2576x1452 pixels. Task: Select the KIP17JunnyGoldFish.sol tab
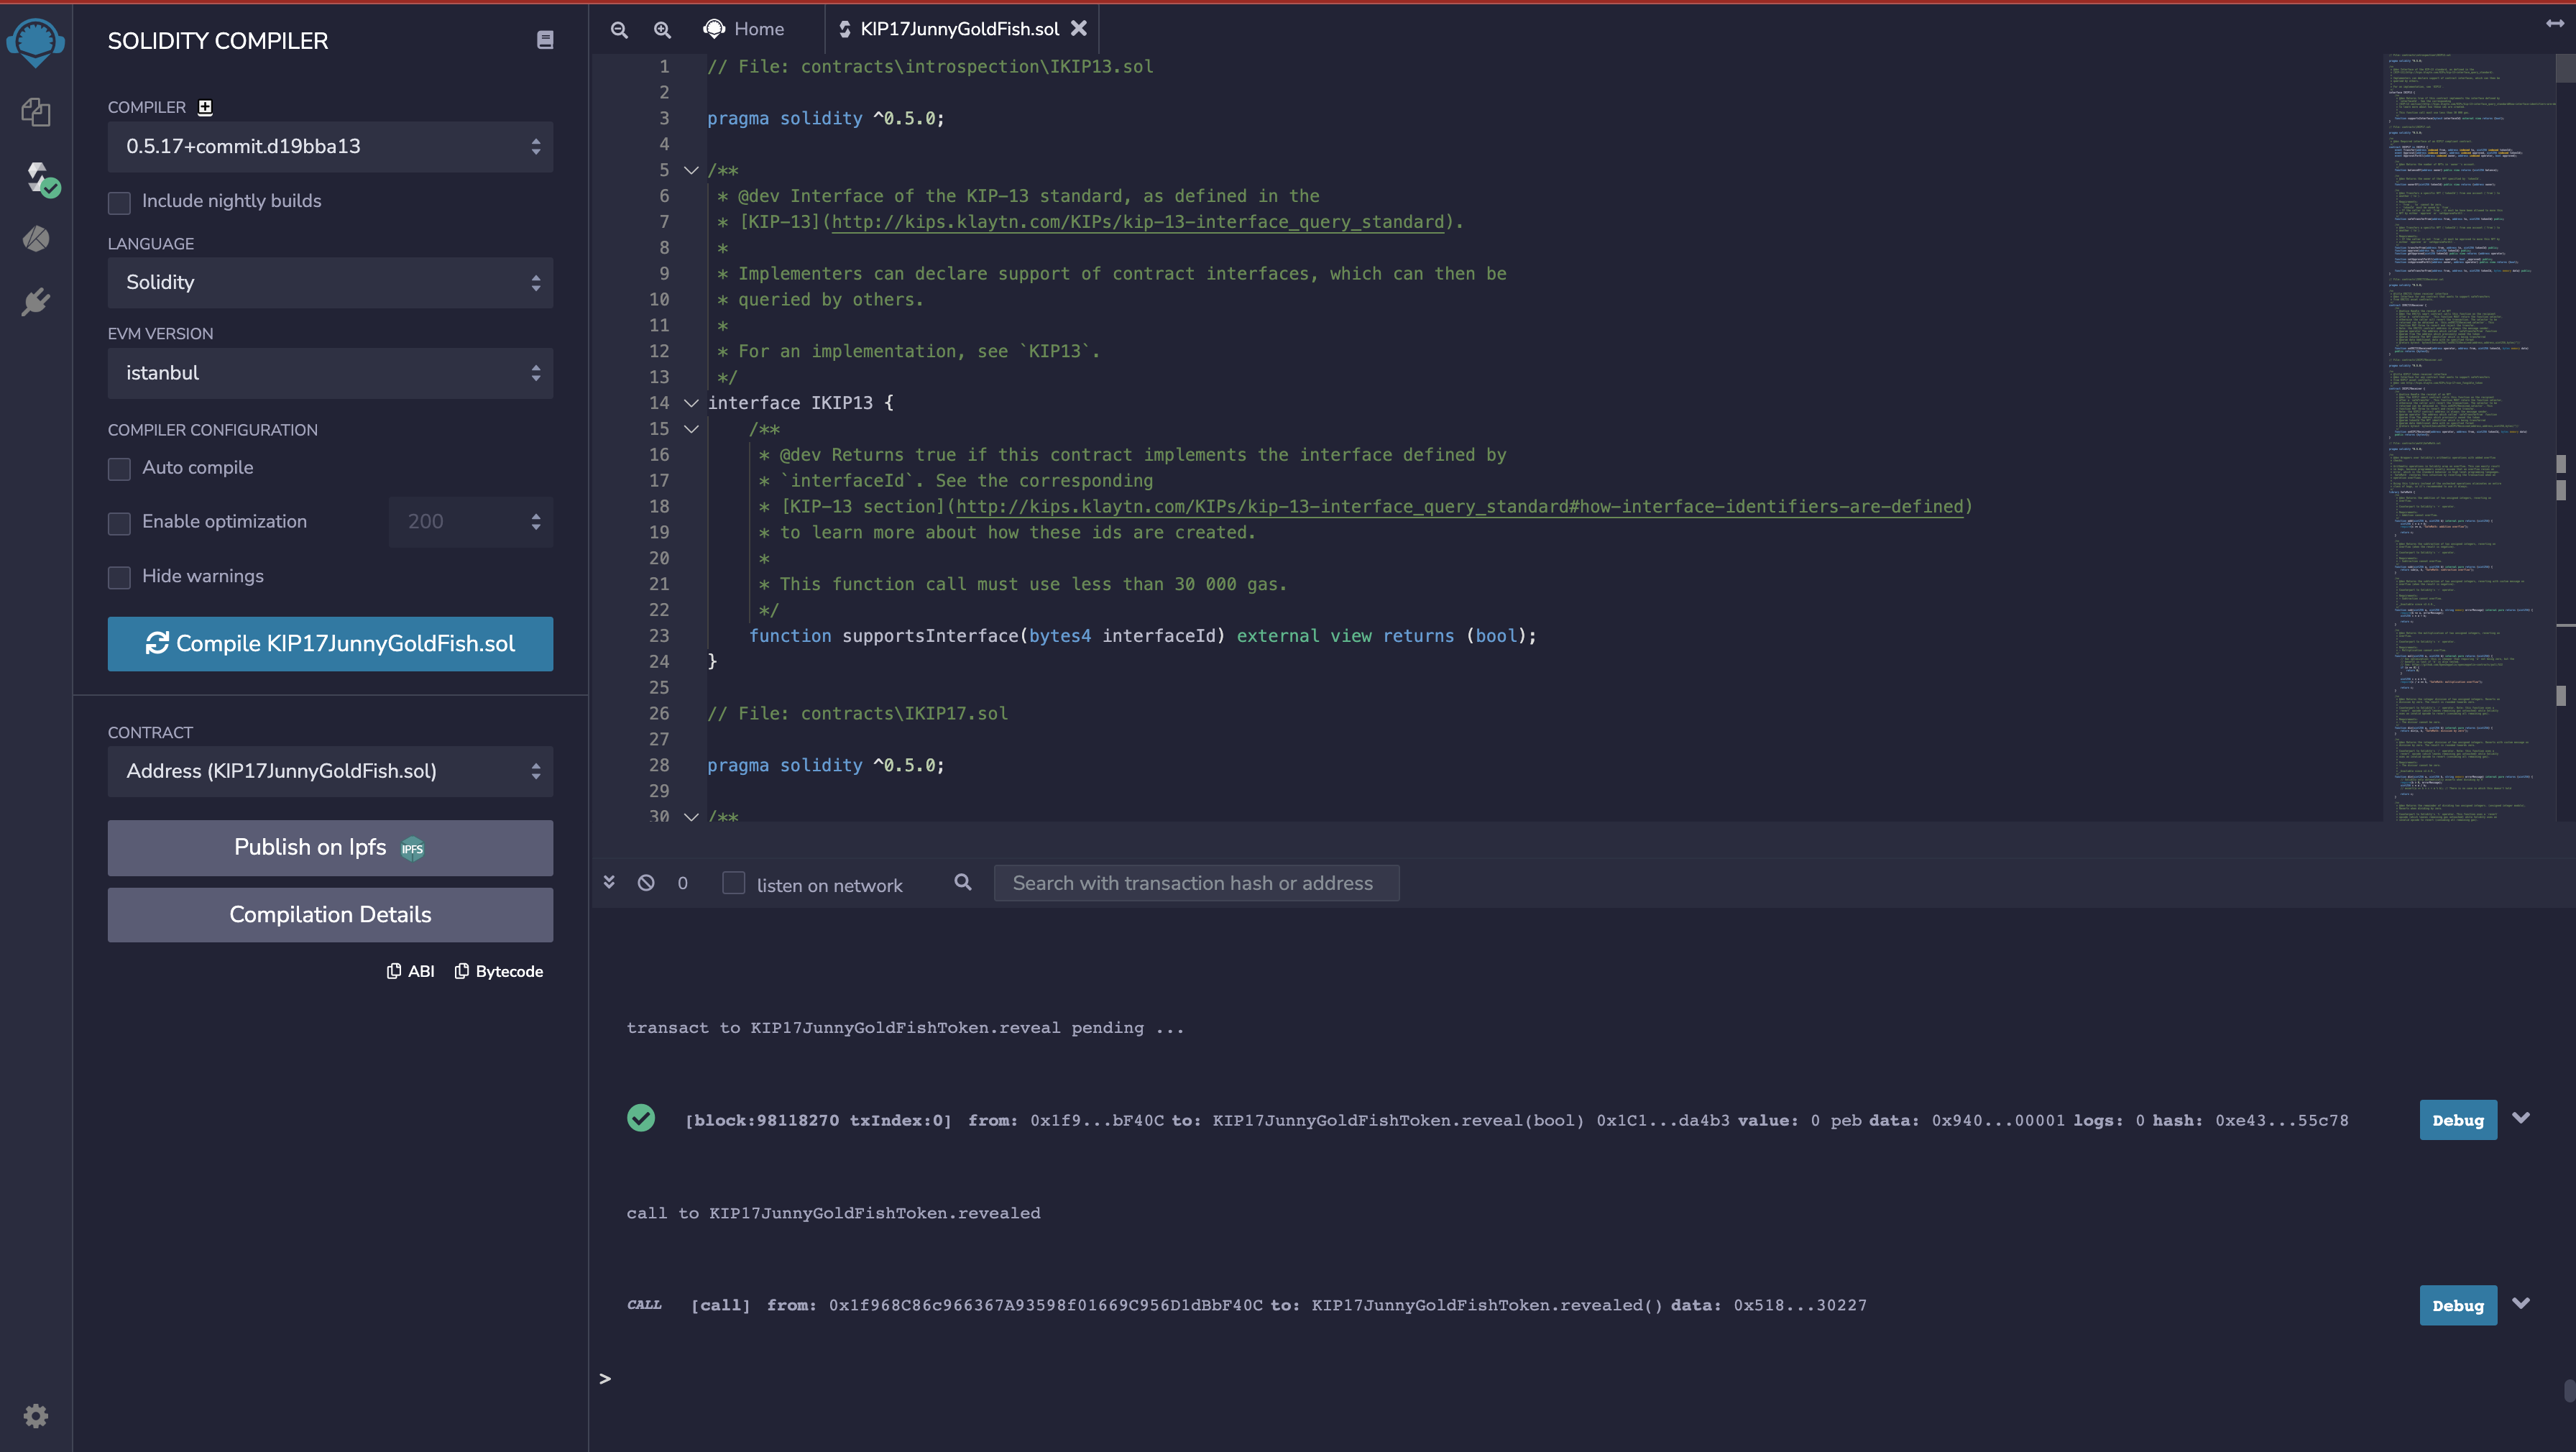pyautogui.click(x=958, y=30)
